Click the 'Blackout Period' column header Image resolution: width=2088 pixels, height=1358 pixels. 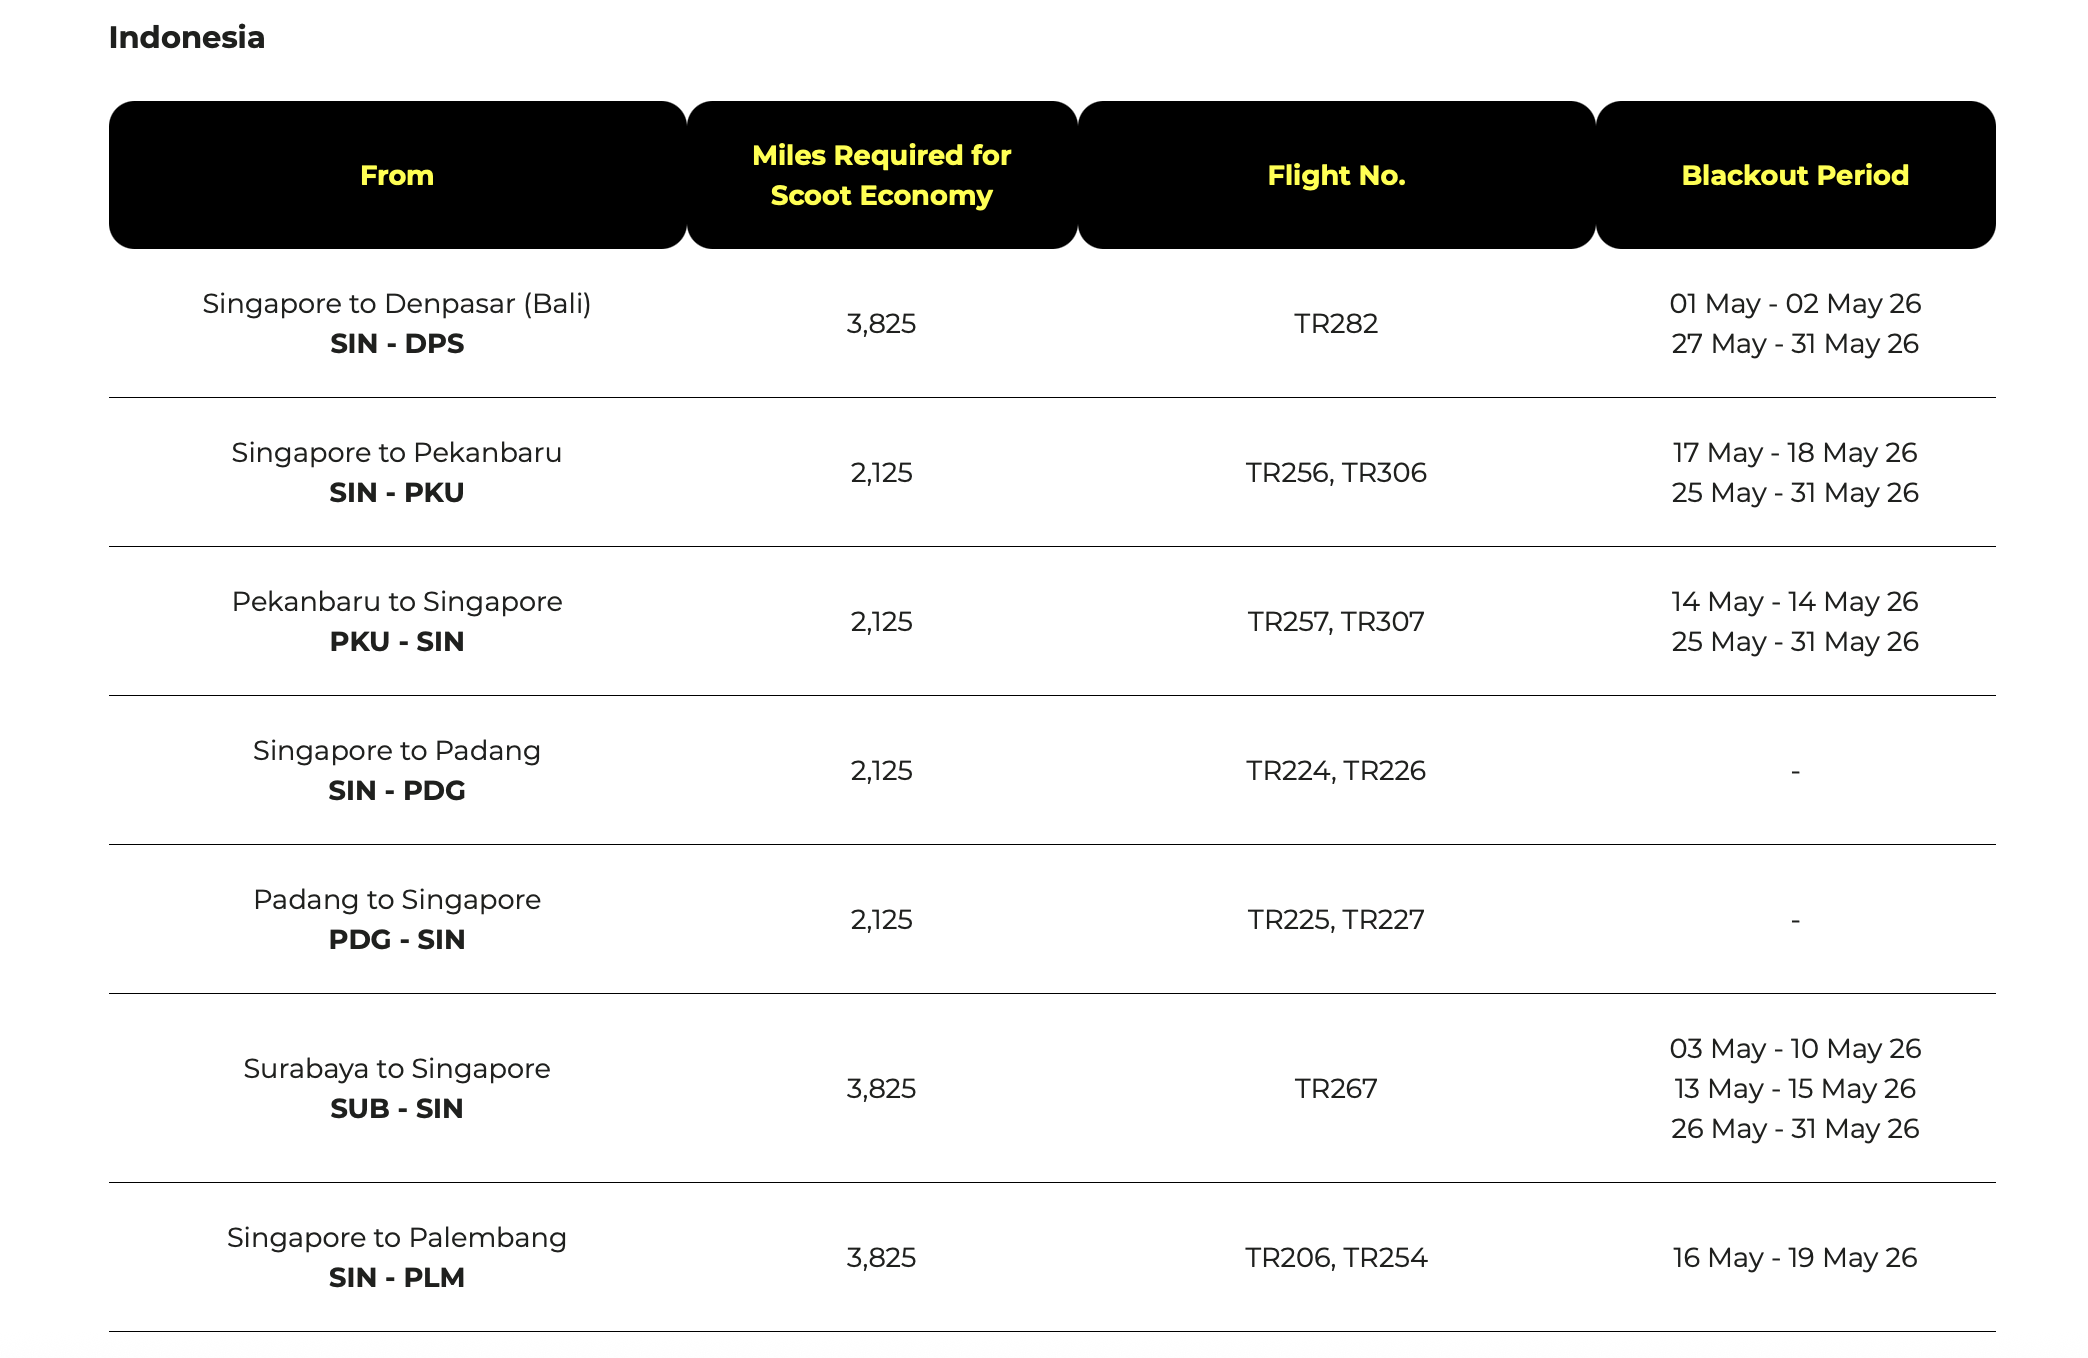pos(1795,175)
